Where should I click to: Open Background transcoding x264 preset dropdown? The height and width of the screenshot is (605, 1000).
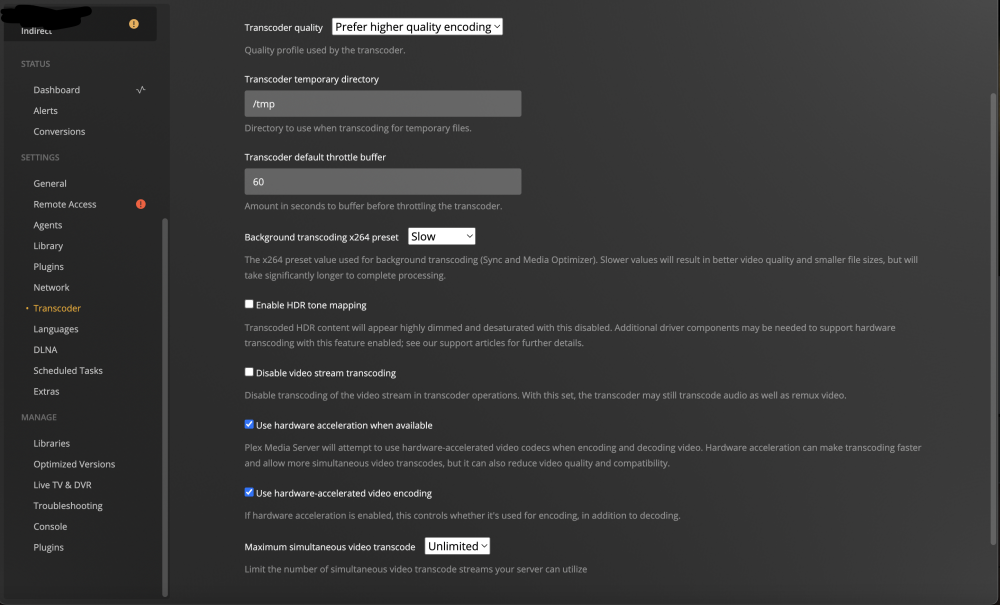(x=441, y=237)
